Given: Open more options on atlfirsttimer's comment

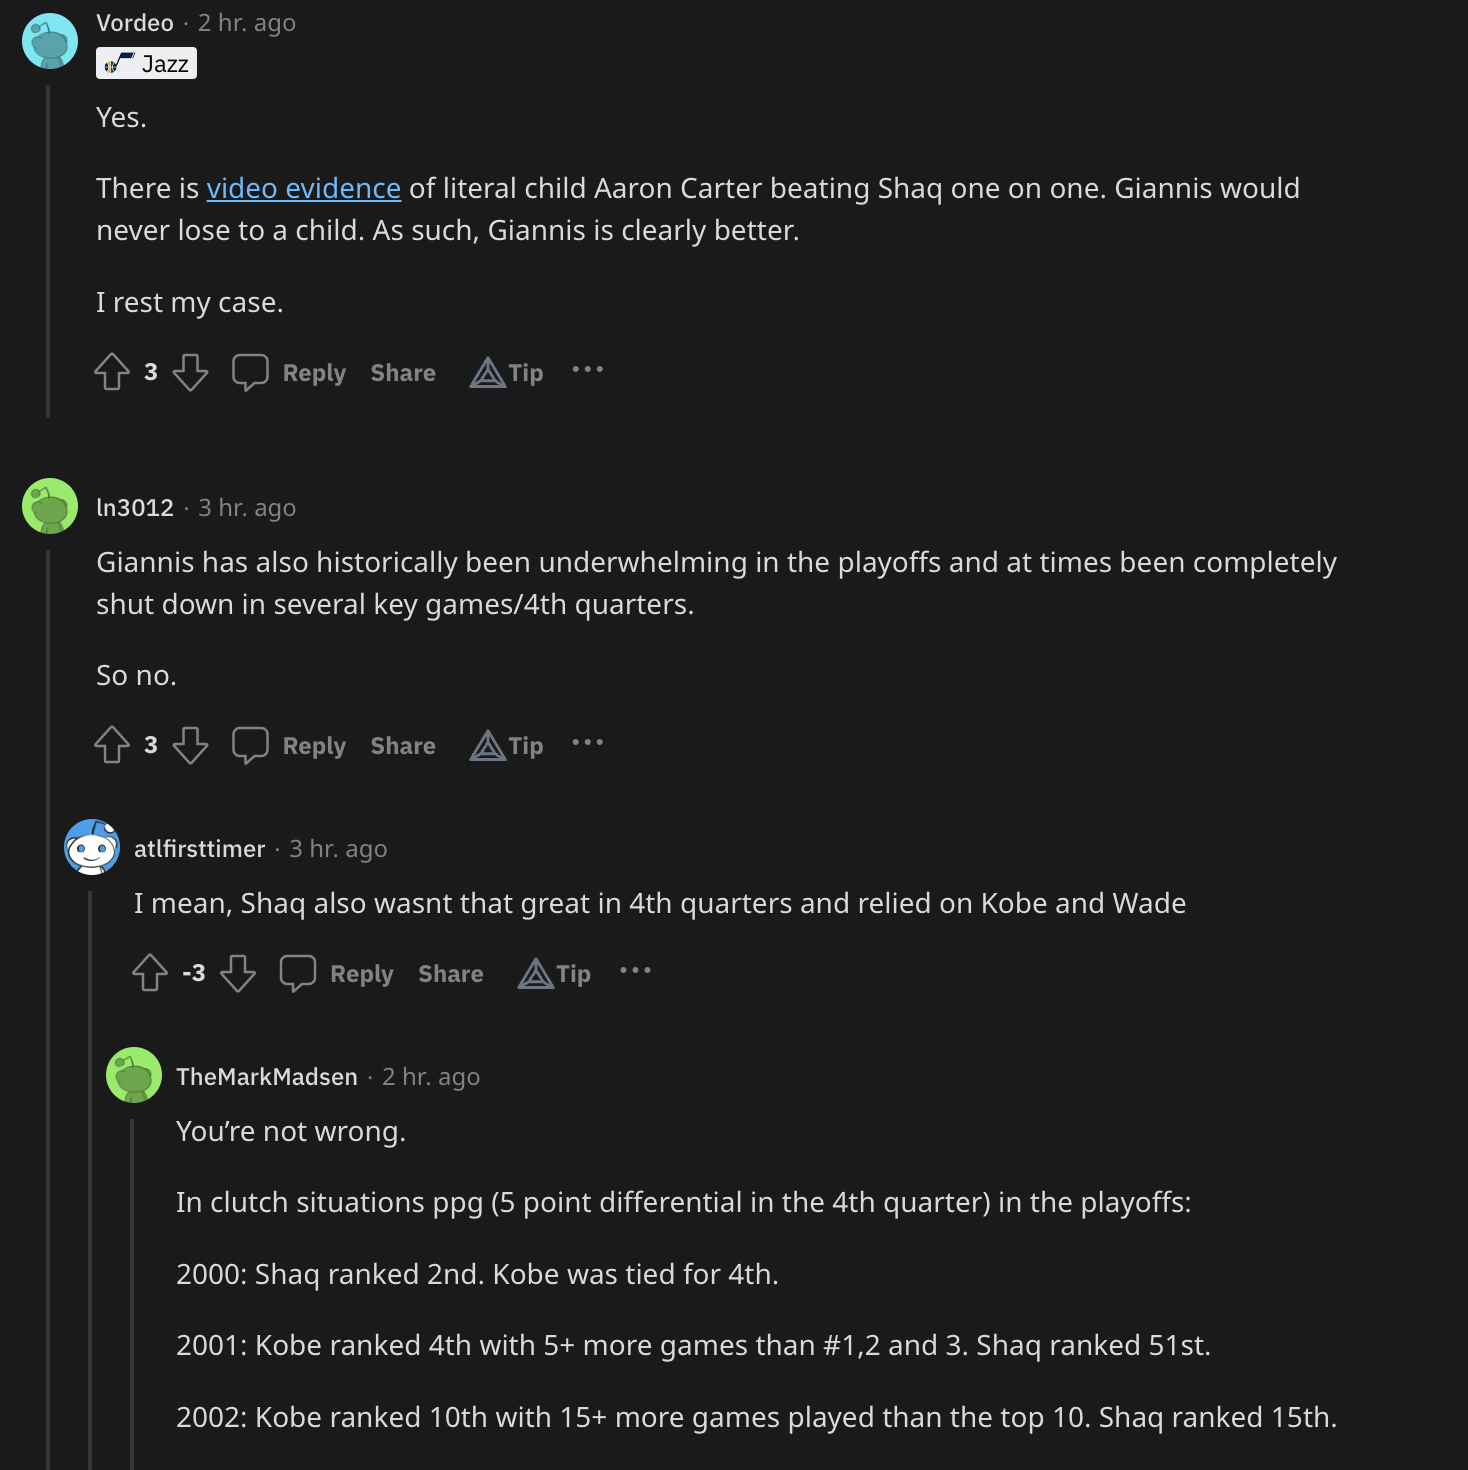Looking at the screenshot, I should pos(636,971).
